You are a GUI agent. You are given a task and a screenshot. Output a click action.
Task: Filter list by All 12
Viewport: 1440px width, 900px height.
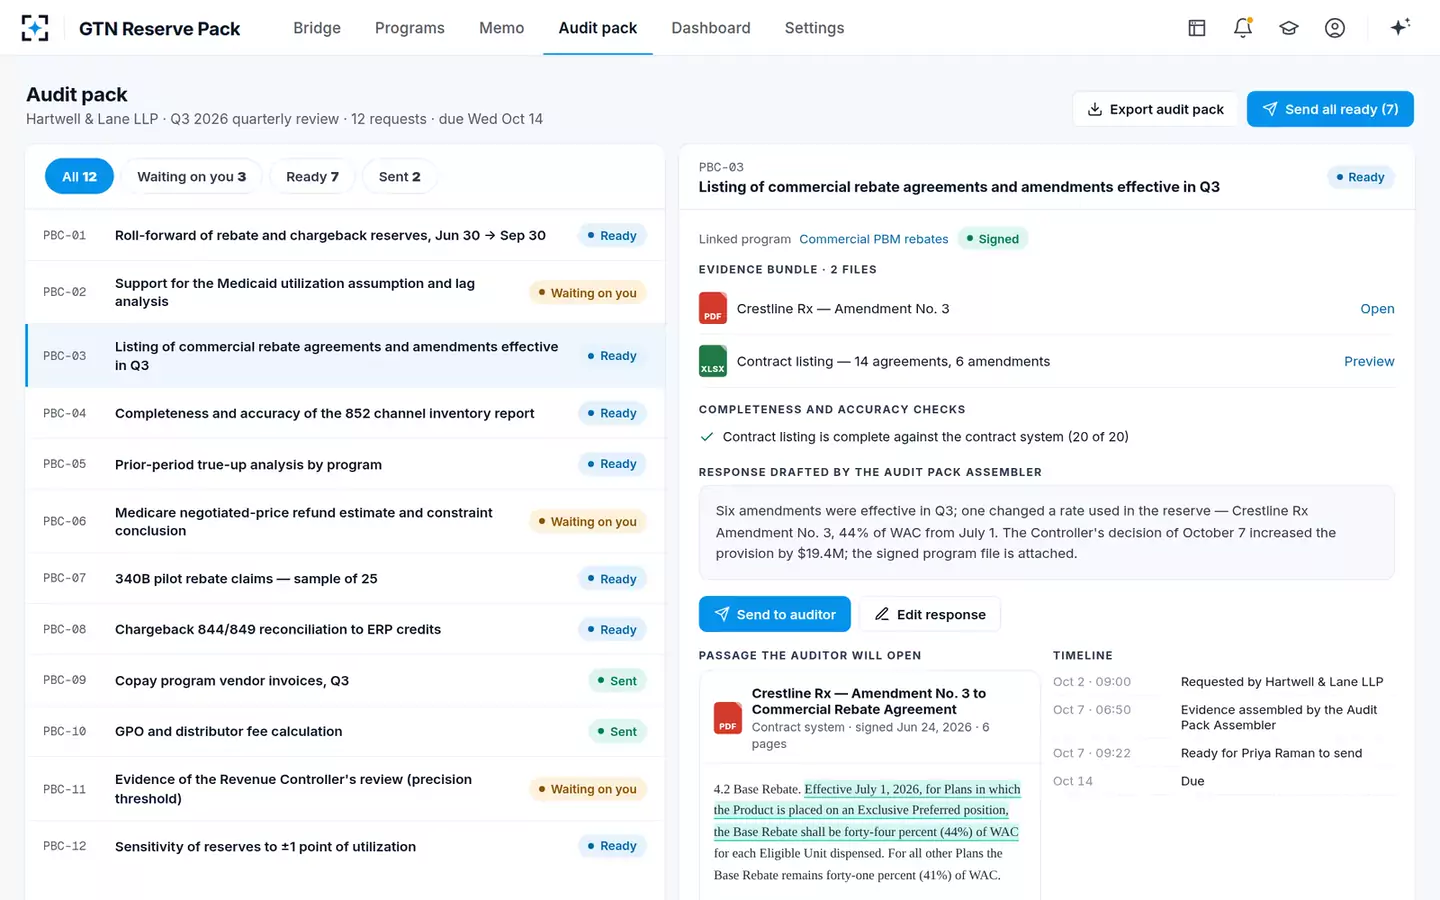[79, 177]
